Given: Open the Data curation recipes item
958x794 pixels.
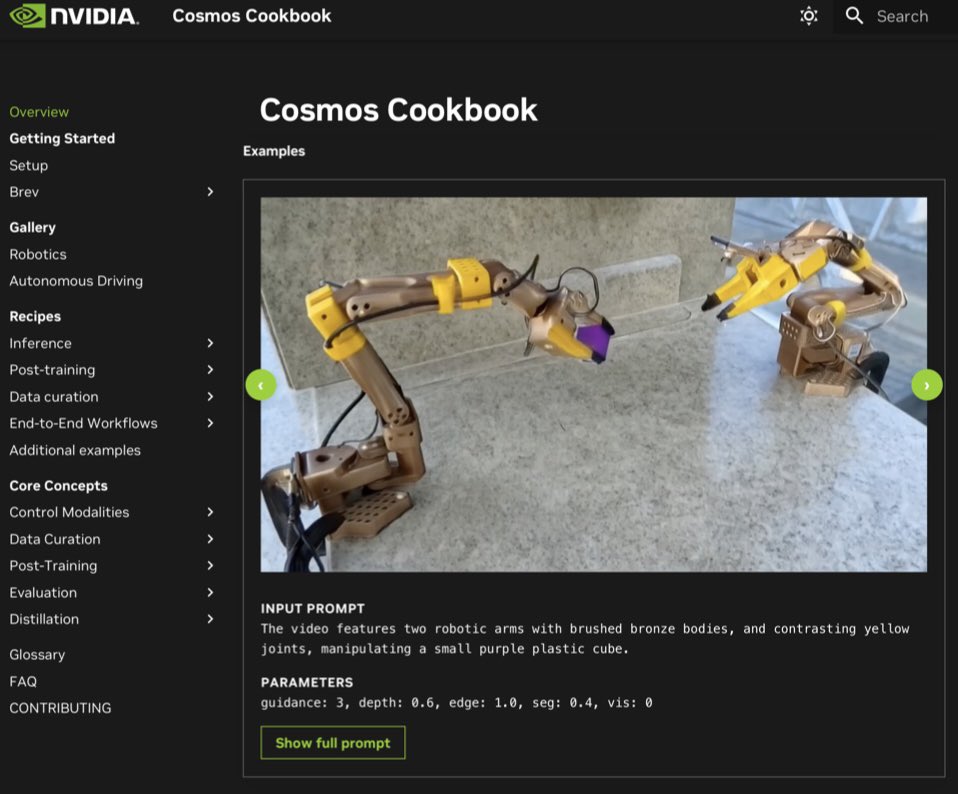Looking at the screenshot, I should [54, 397].
